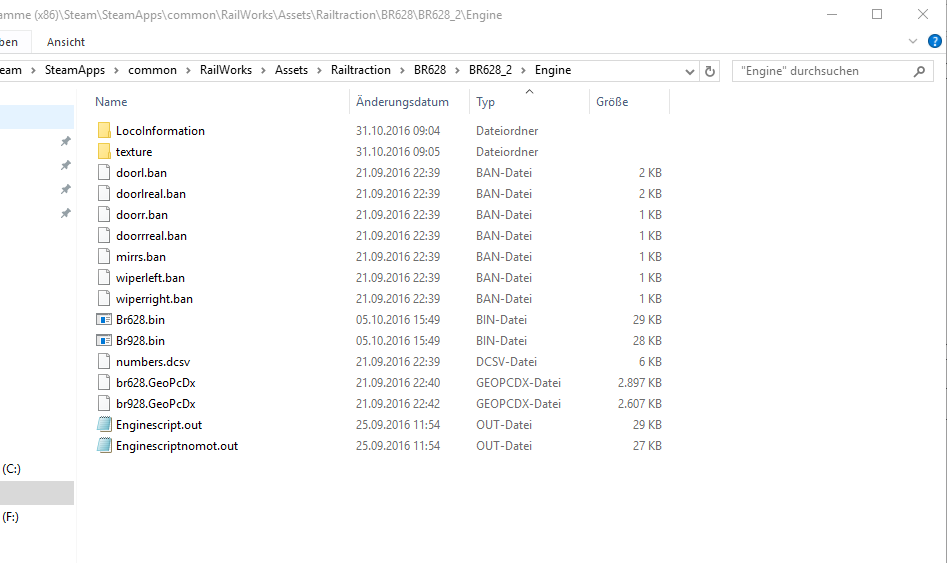The image size is (947, 563).
Task: Select the numbers.dcsv file icon
Action: (104, 362)
